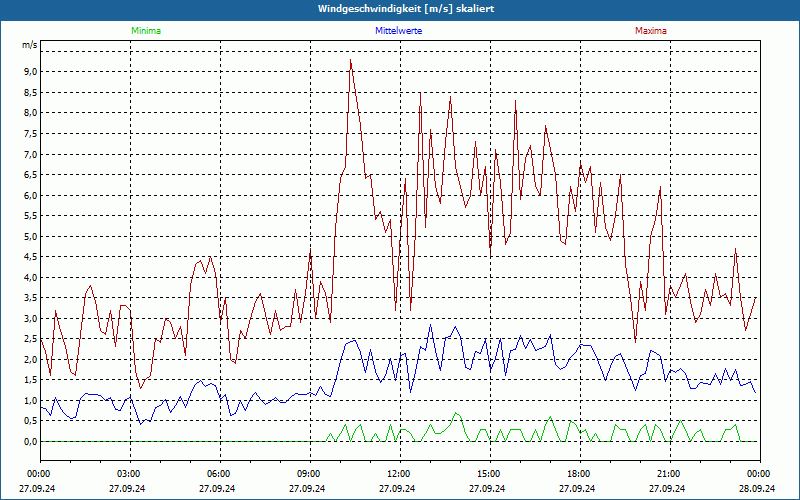Click the 06:00 time label
Screen dimensions: 800x500
point(220,474)
